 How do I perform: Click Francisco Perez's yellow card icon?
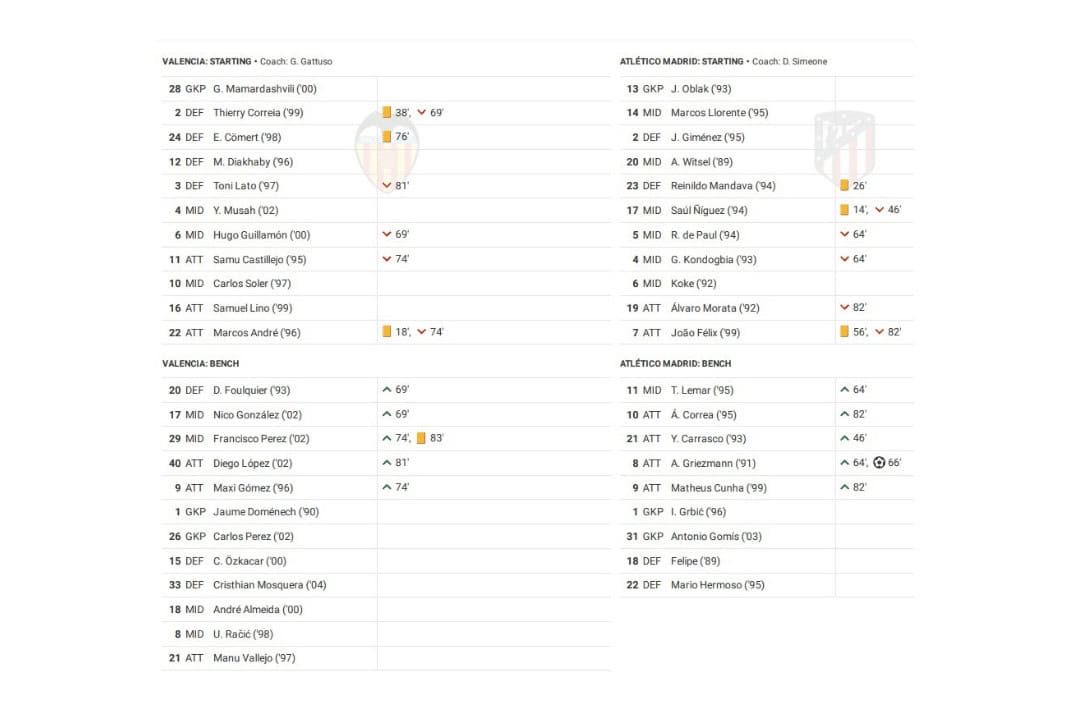421,439
